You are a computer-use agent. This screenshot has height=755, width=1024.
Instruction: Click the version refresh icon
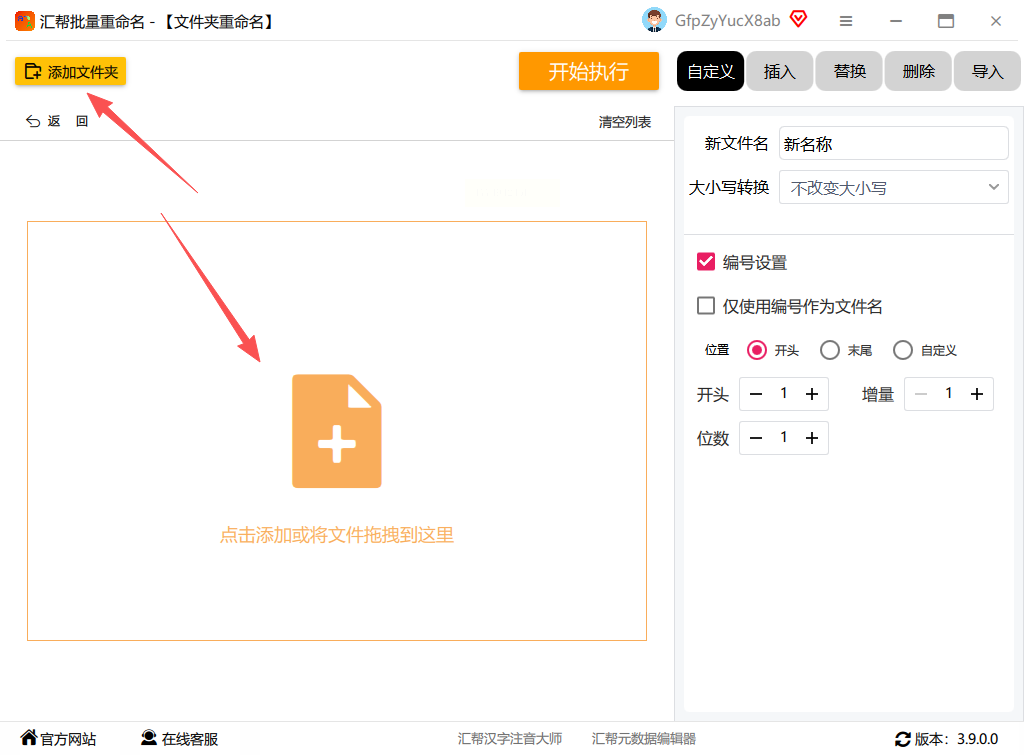[902, 739]
